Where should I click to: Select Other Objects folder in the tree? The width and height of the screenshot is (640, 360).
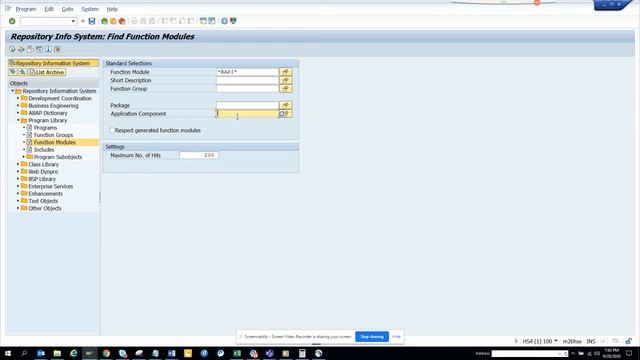(45, 208)
